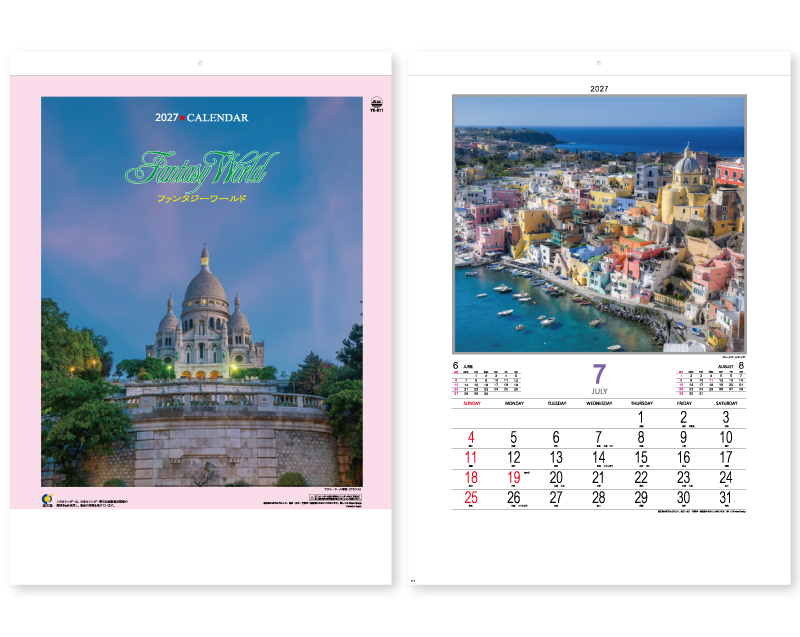This screenshot has width=800, height=637.
Task: Select date 3 in the July grid
Action: pos(726,418)
